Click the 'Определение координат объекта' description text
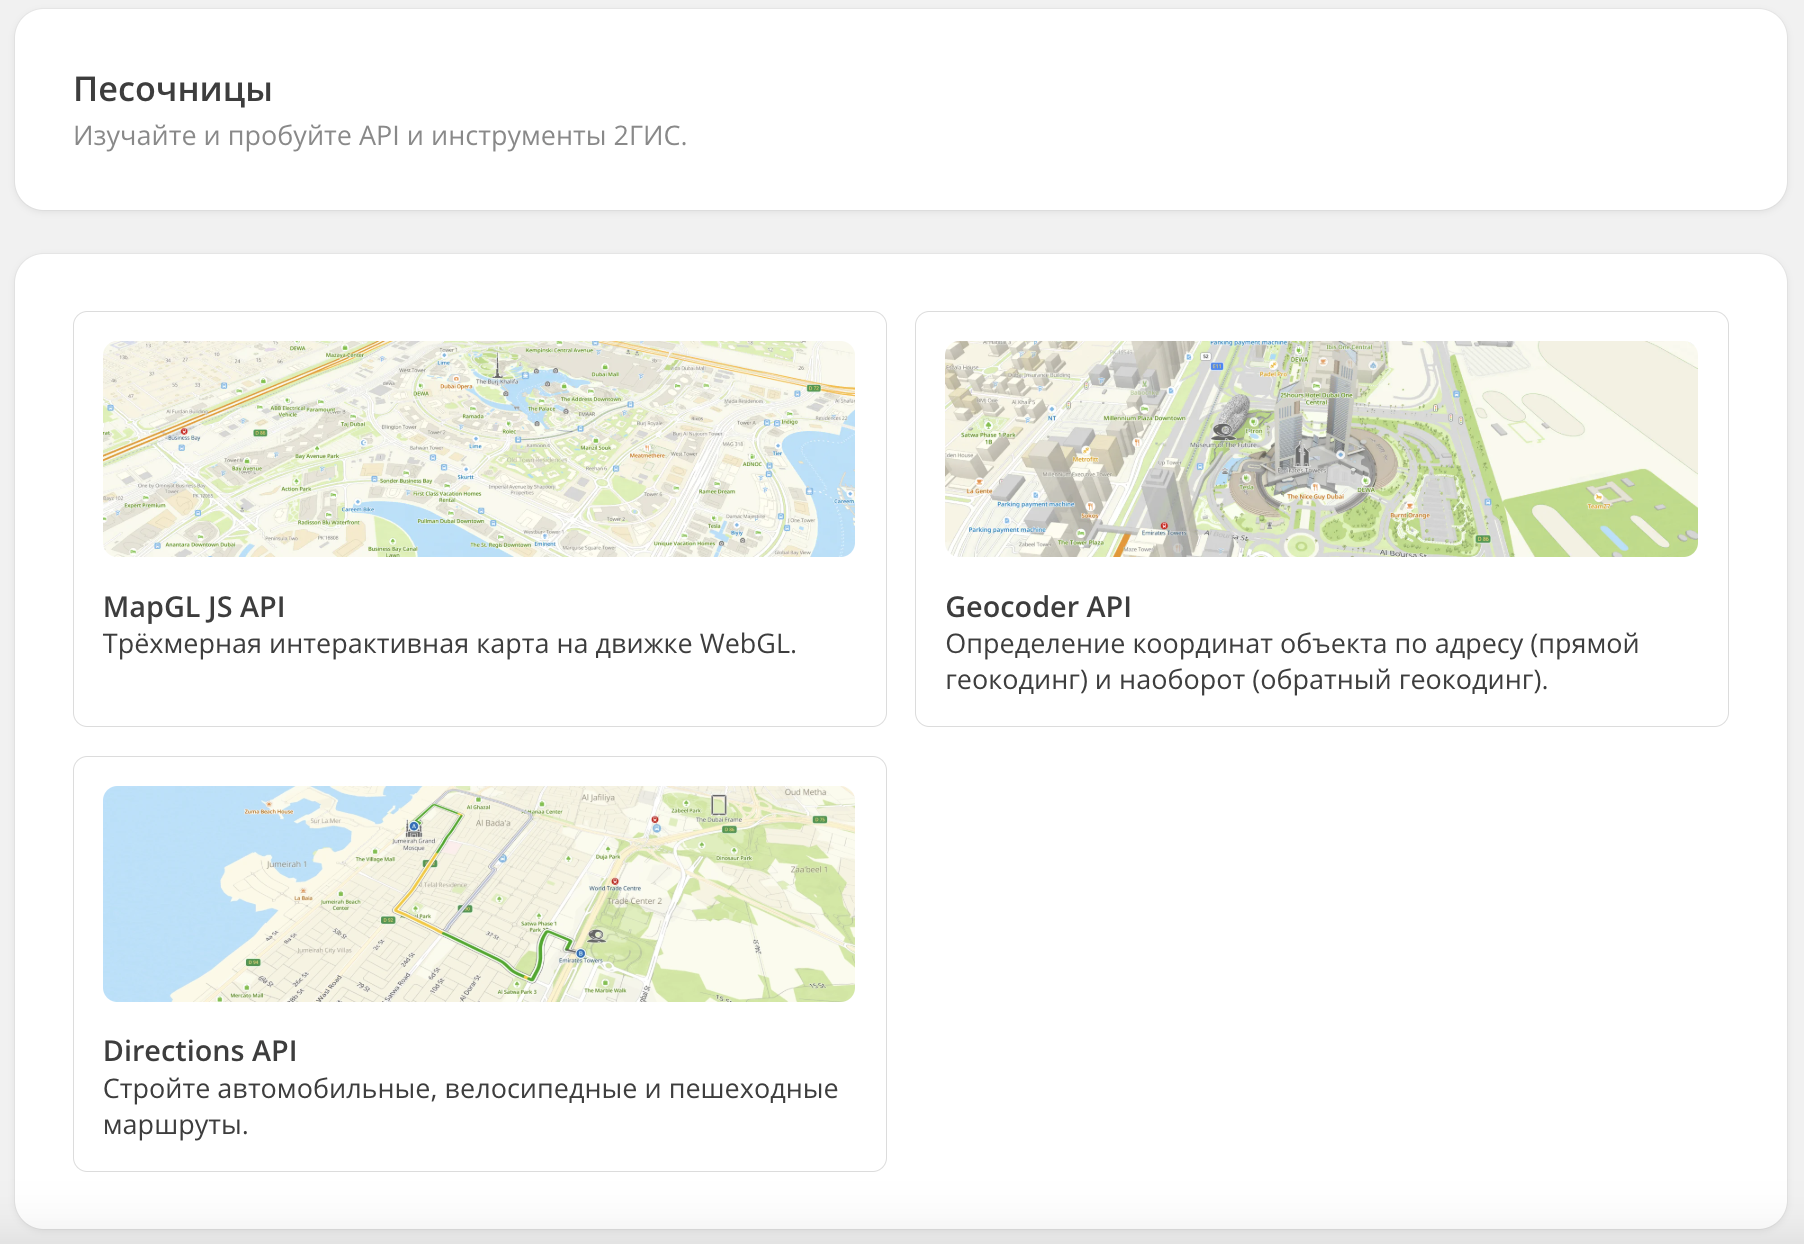The height and width of the screenshot is (1244, 1804). pos(1291,662)
